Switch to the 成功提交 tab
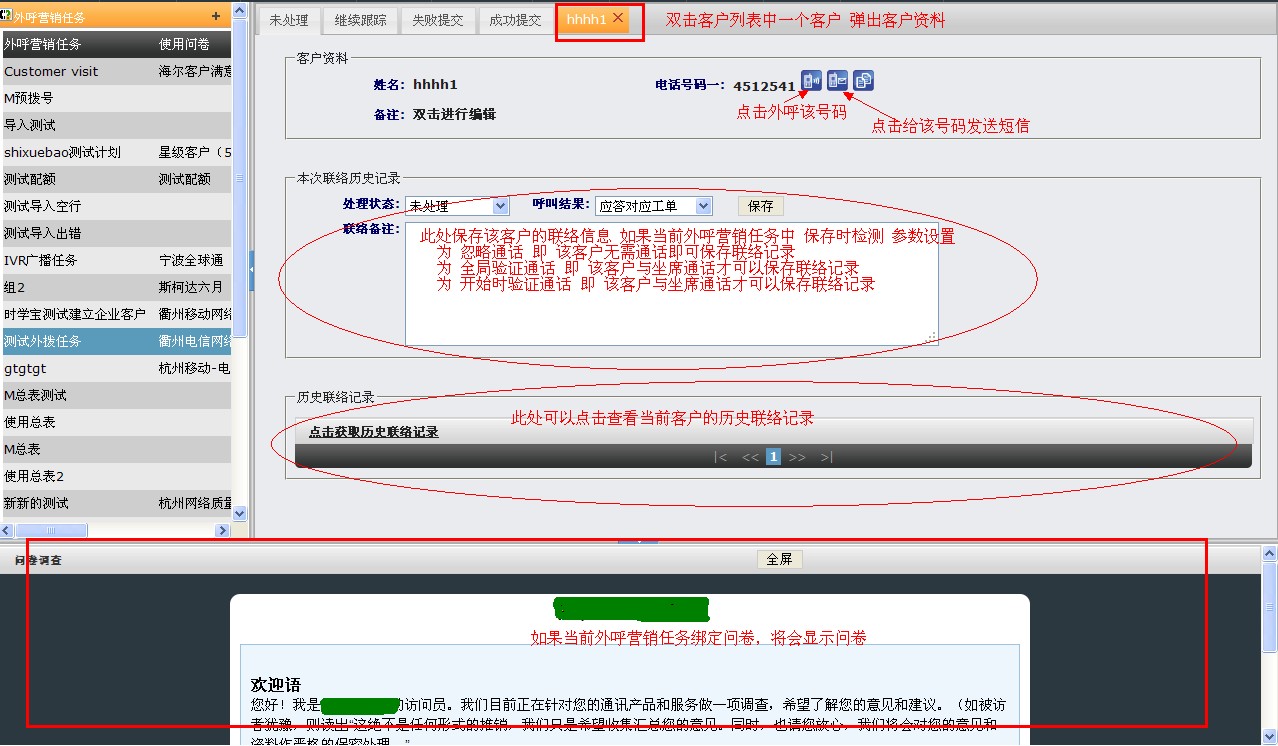 515,20
